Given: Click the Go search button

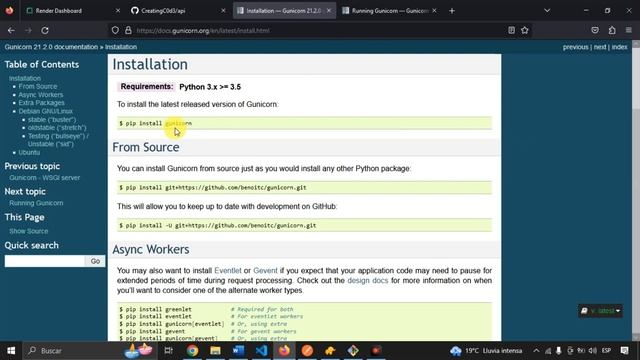Looking at the screenshot, I should (95, 261).
